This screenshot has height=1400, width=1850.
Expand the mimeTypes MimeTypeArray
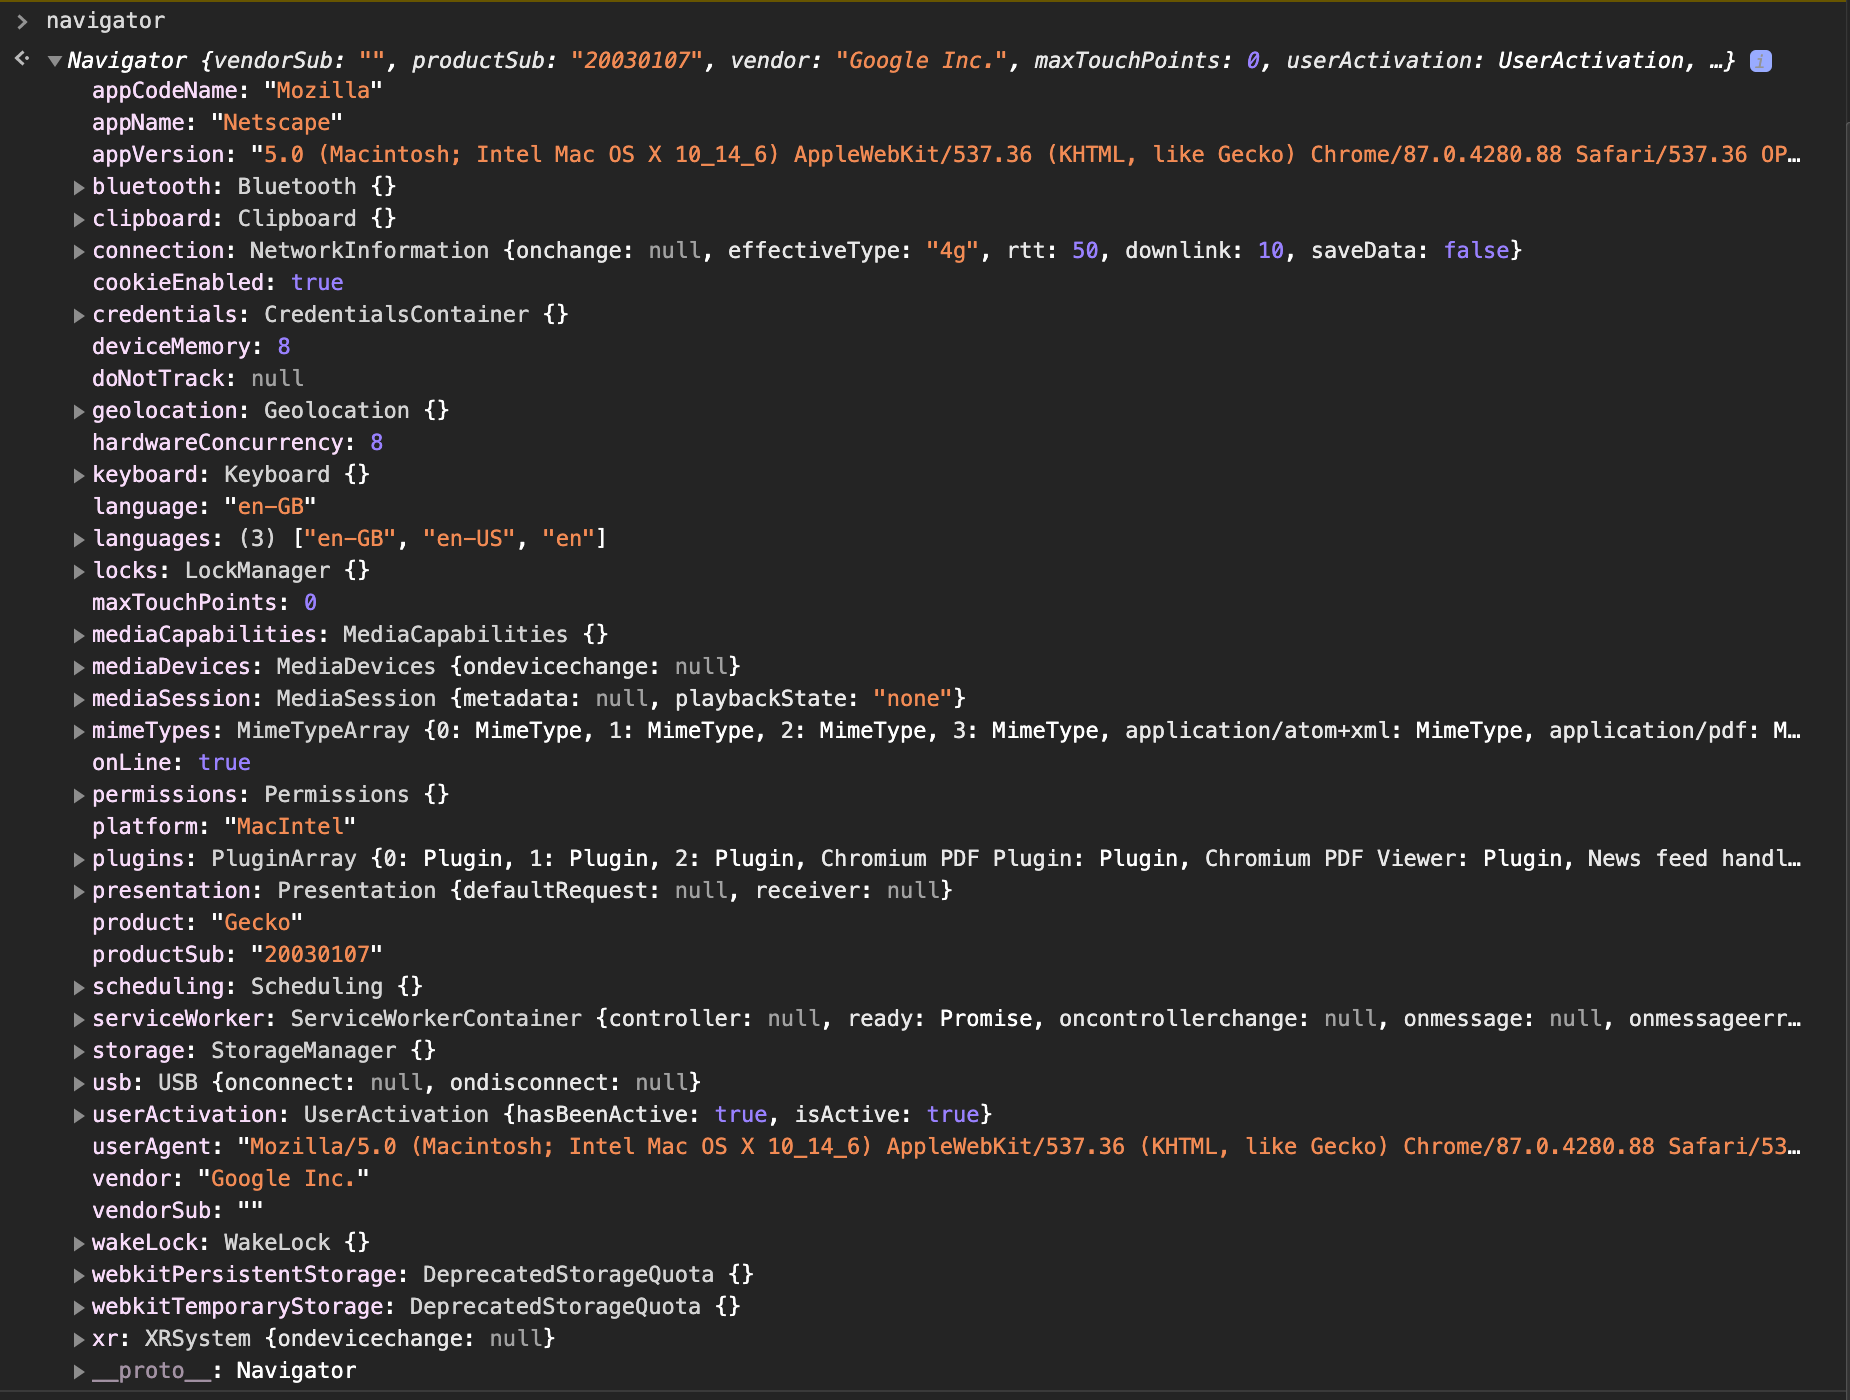(79, 731)
